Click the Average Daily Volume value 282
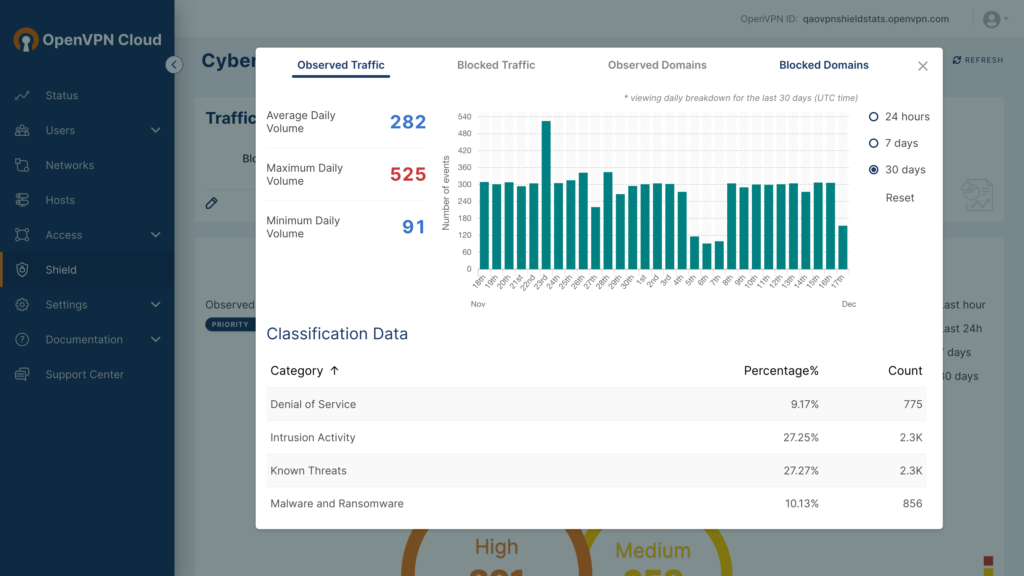1024x576 pixels. click(x=408, y=122)
